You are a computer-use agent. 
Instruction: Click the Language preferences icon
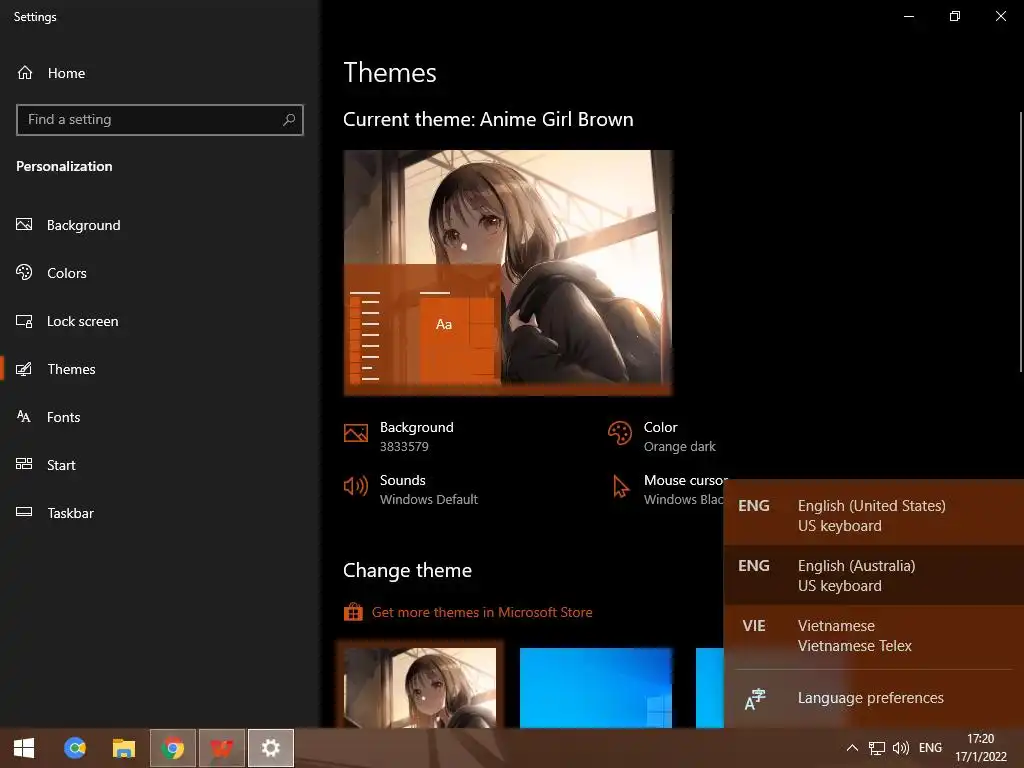tap(754, 699)
